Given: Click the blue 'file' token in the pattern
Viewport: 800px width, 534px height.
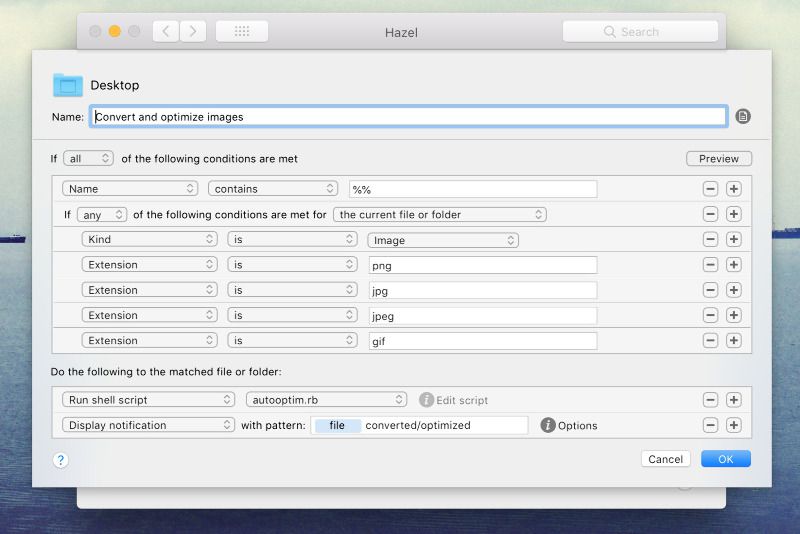Looking at the screenshot, I should 337,425.
